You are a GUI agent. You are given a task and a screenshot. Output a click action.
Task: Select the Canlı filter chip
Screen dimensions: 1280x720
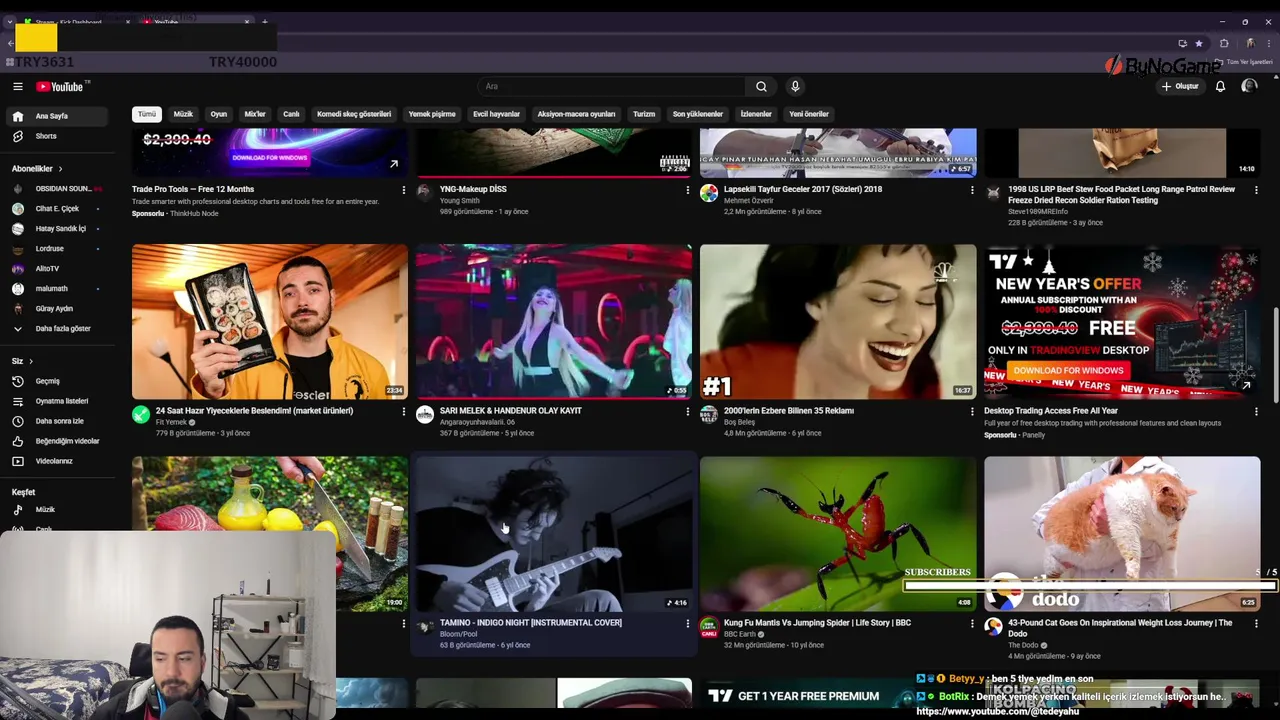tap(291, 114)
